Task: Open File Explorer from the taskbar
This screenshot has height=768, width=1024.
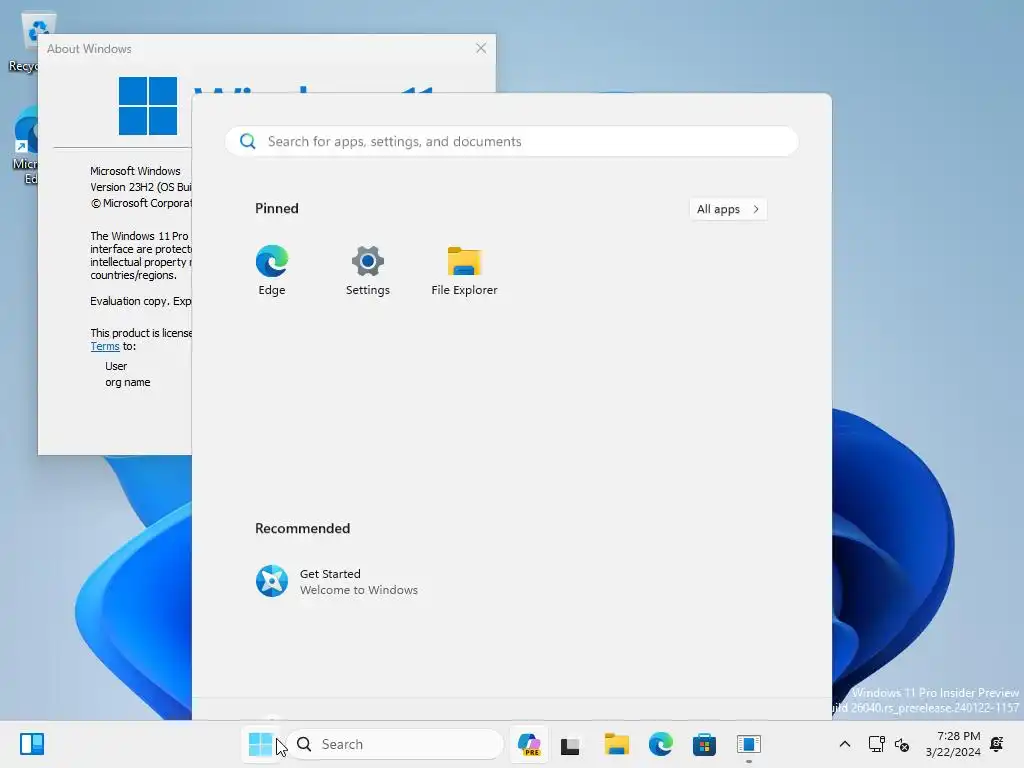Action: click(616, 744)
